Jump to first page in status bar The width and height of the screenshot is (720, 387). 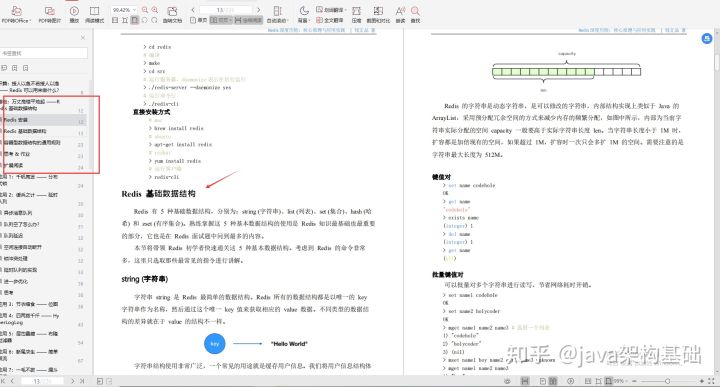click(3, 381)
